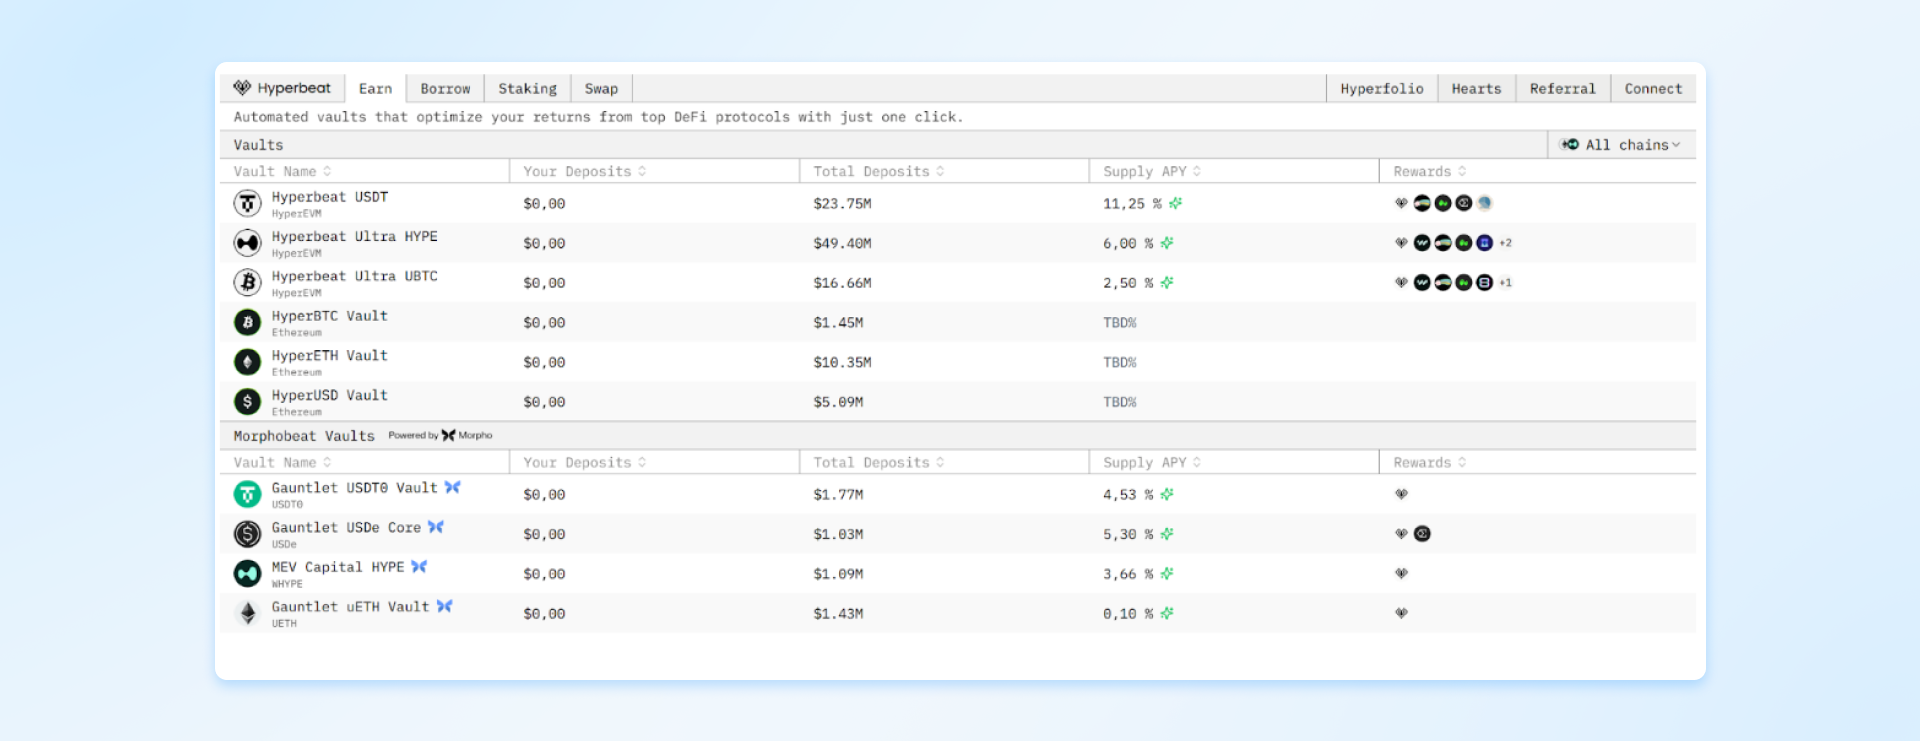Screen dimensions: 1920x741
Task: Click the sparkle icon next to 0,10 % APY
Action: 1167,613
